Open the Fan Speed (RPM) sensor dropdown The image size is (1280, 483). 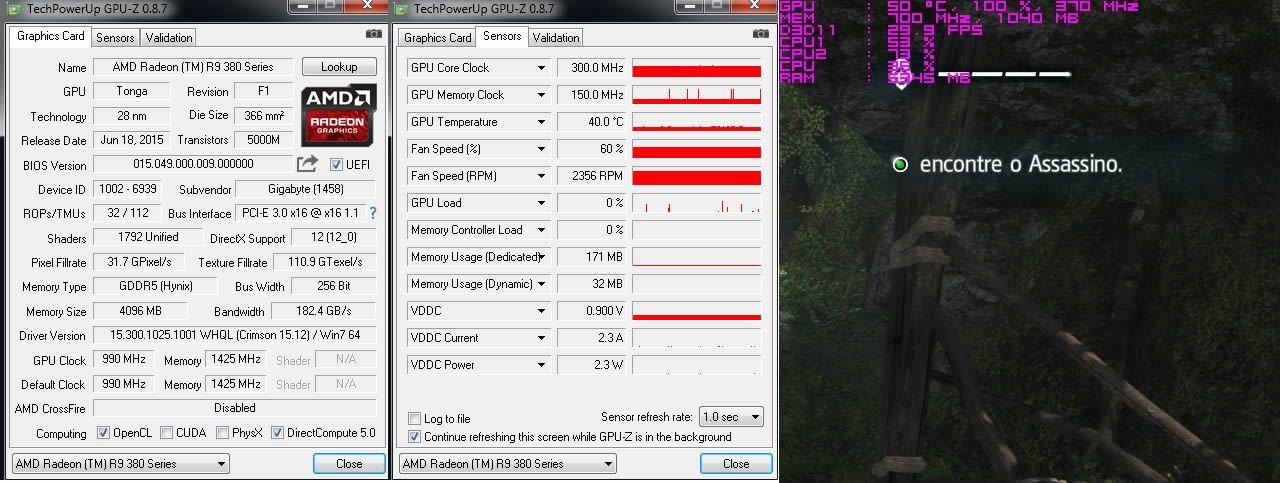point(541,176)
